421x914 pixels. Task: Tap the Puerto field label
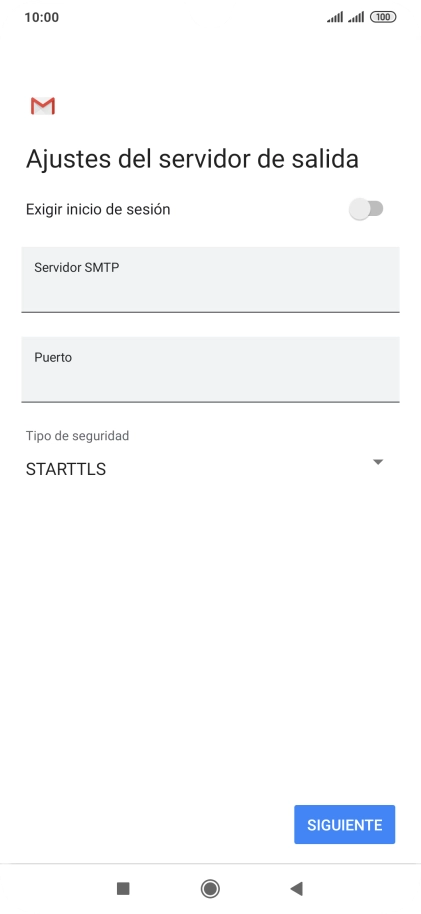[x=53, y=357]
